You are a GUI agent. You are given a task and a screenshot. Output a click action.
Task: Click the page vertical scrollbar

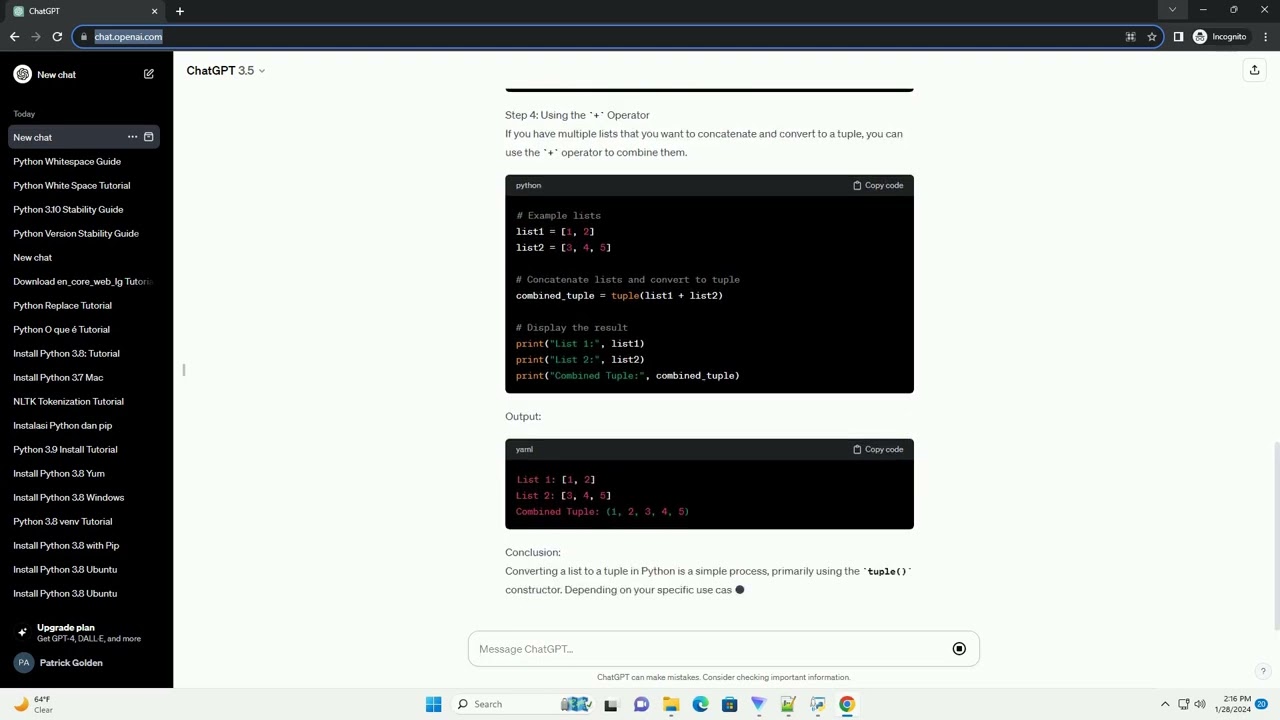(1275, 536)
